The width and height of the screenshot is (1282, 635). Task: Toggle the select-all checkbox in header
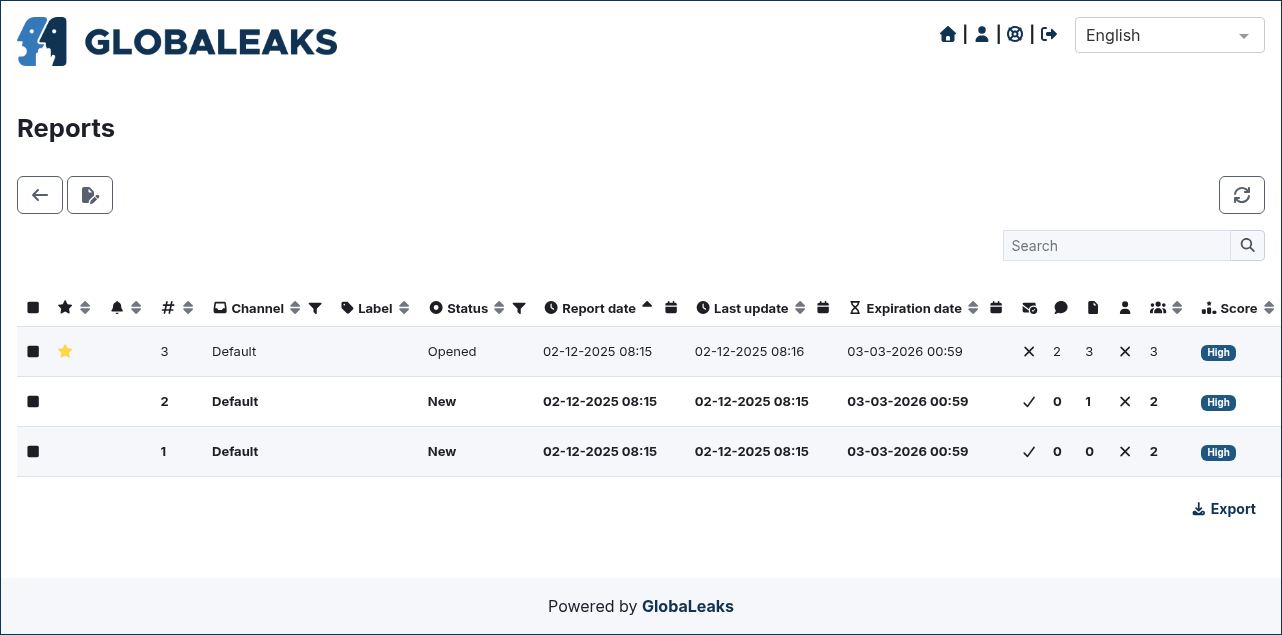(x=33, y=308)
